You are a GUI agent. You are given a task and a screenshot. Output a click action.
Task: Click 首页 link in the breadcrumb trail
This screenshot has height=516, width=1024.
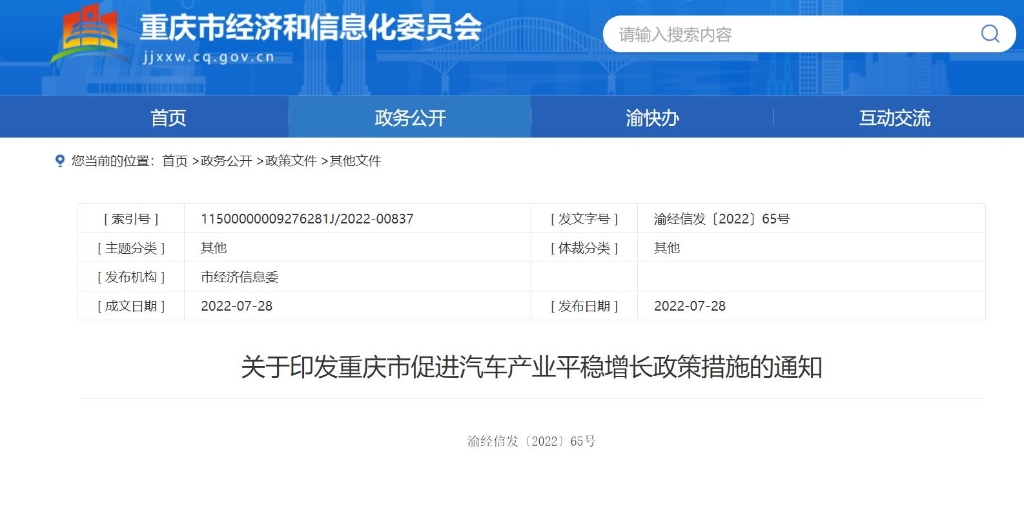[175, 161]
